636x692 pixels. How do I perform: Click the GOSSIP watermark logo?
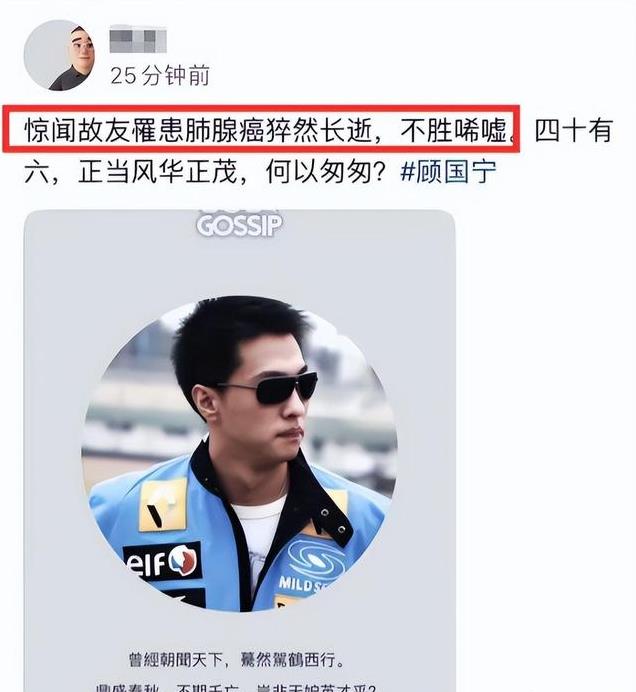[x=239, y=223]
